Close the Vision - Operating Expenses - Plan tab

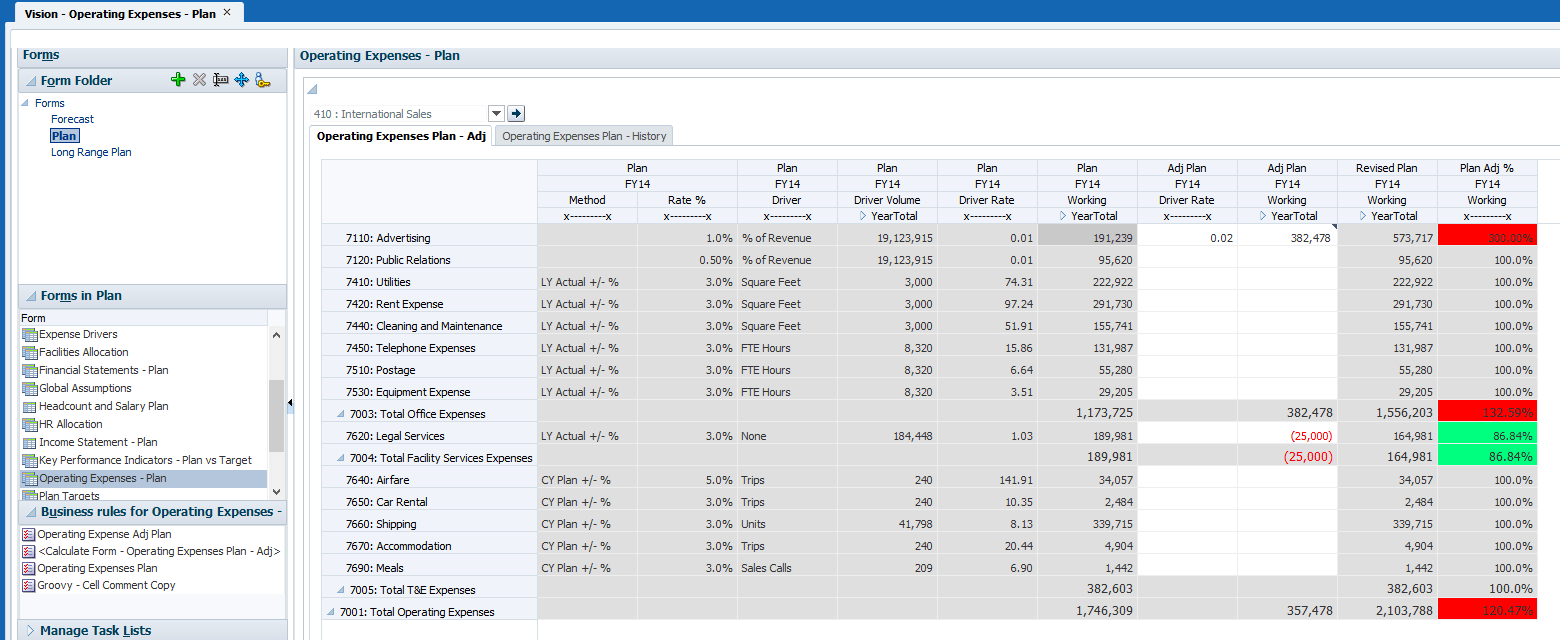coord(227,12)
